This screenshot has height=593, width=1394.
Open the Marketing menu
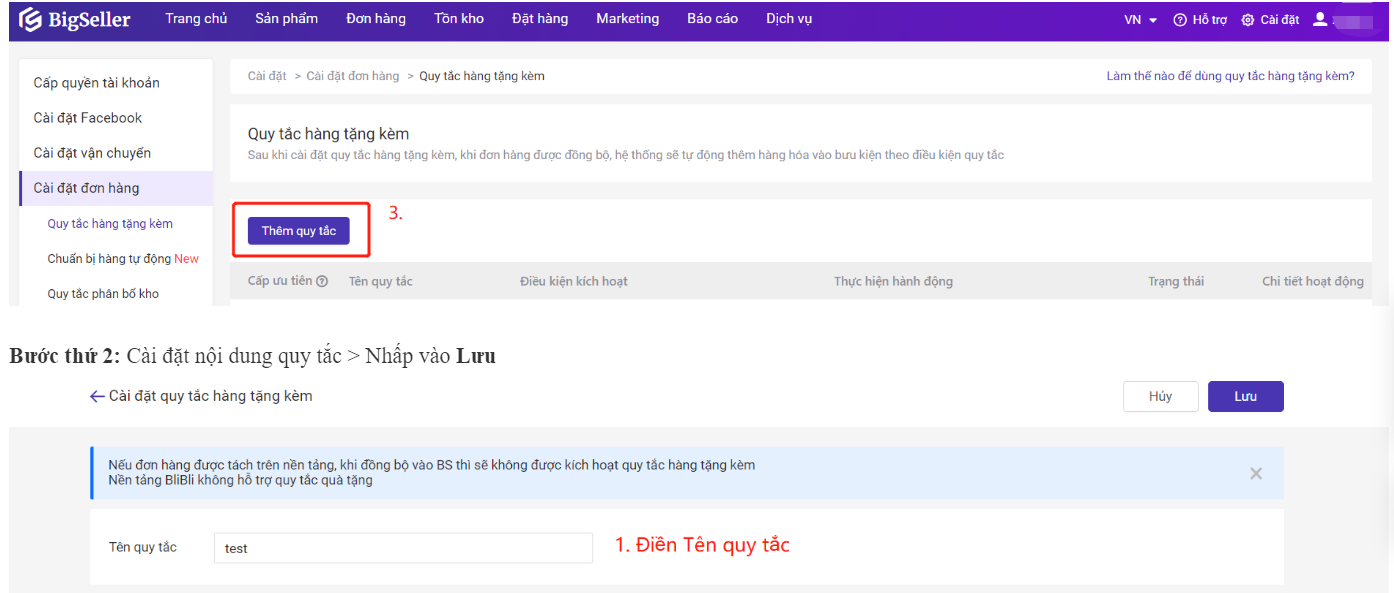pyautogui.click(x=627, y=19)
